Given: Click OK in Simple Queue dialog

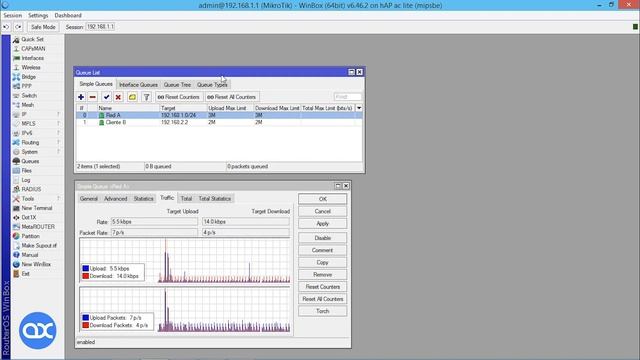Looking at the screenshot, I should [x=322, y=199].
